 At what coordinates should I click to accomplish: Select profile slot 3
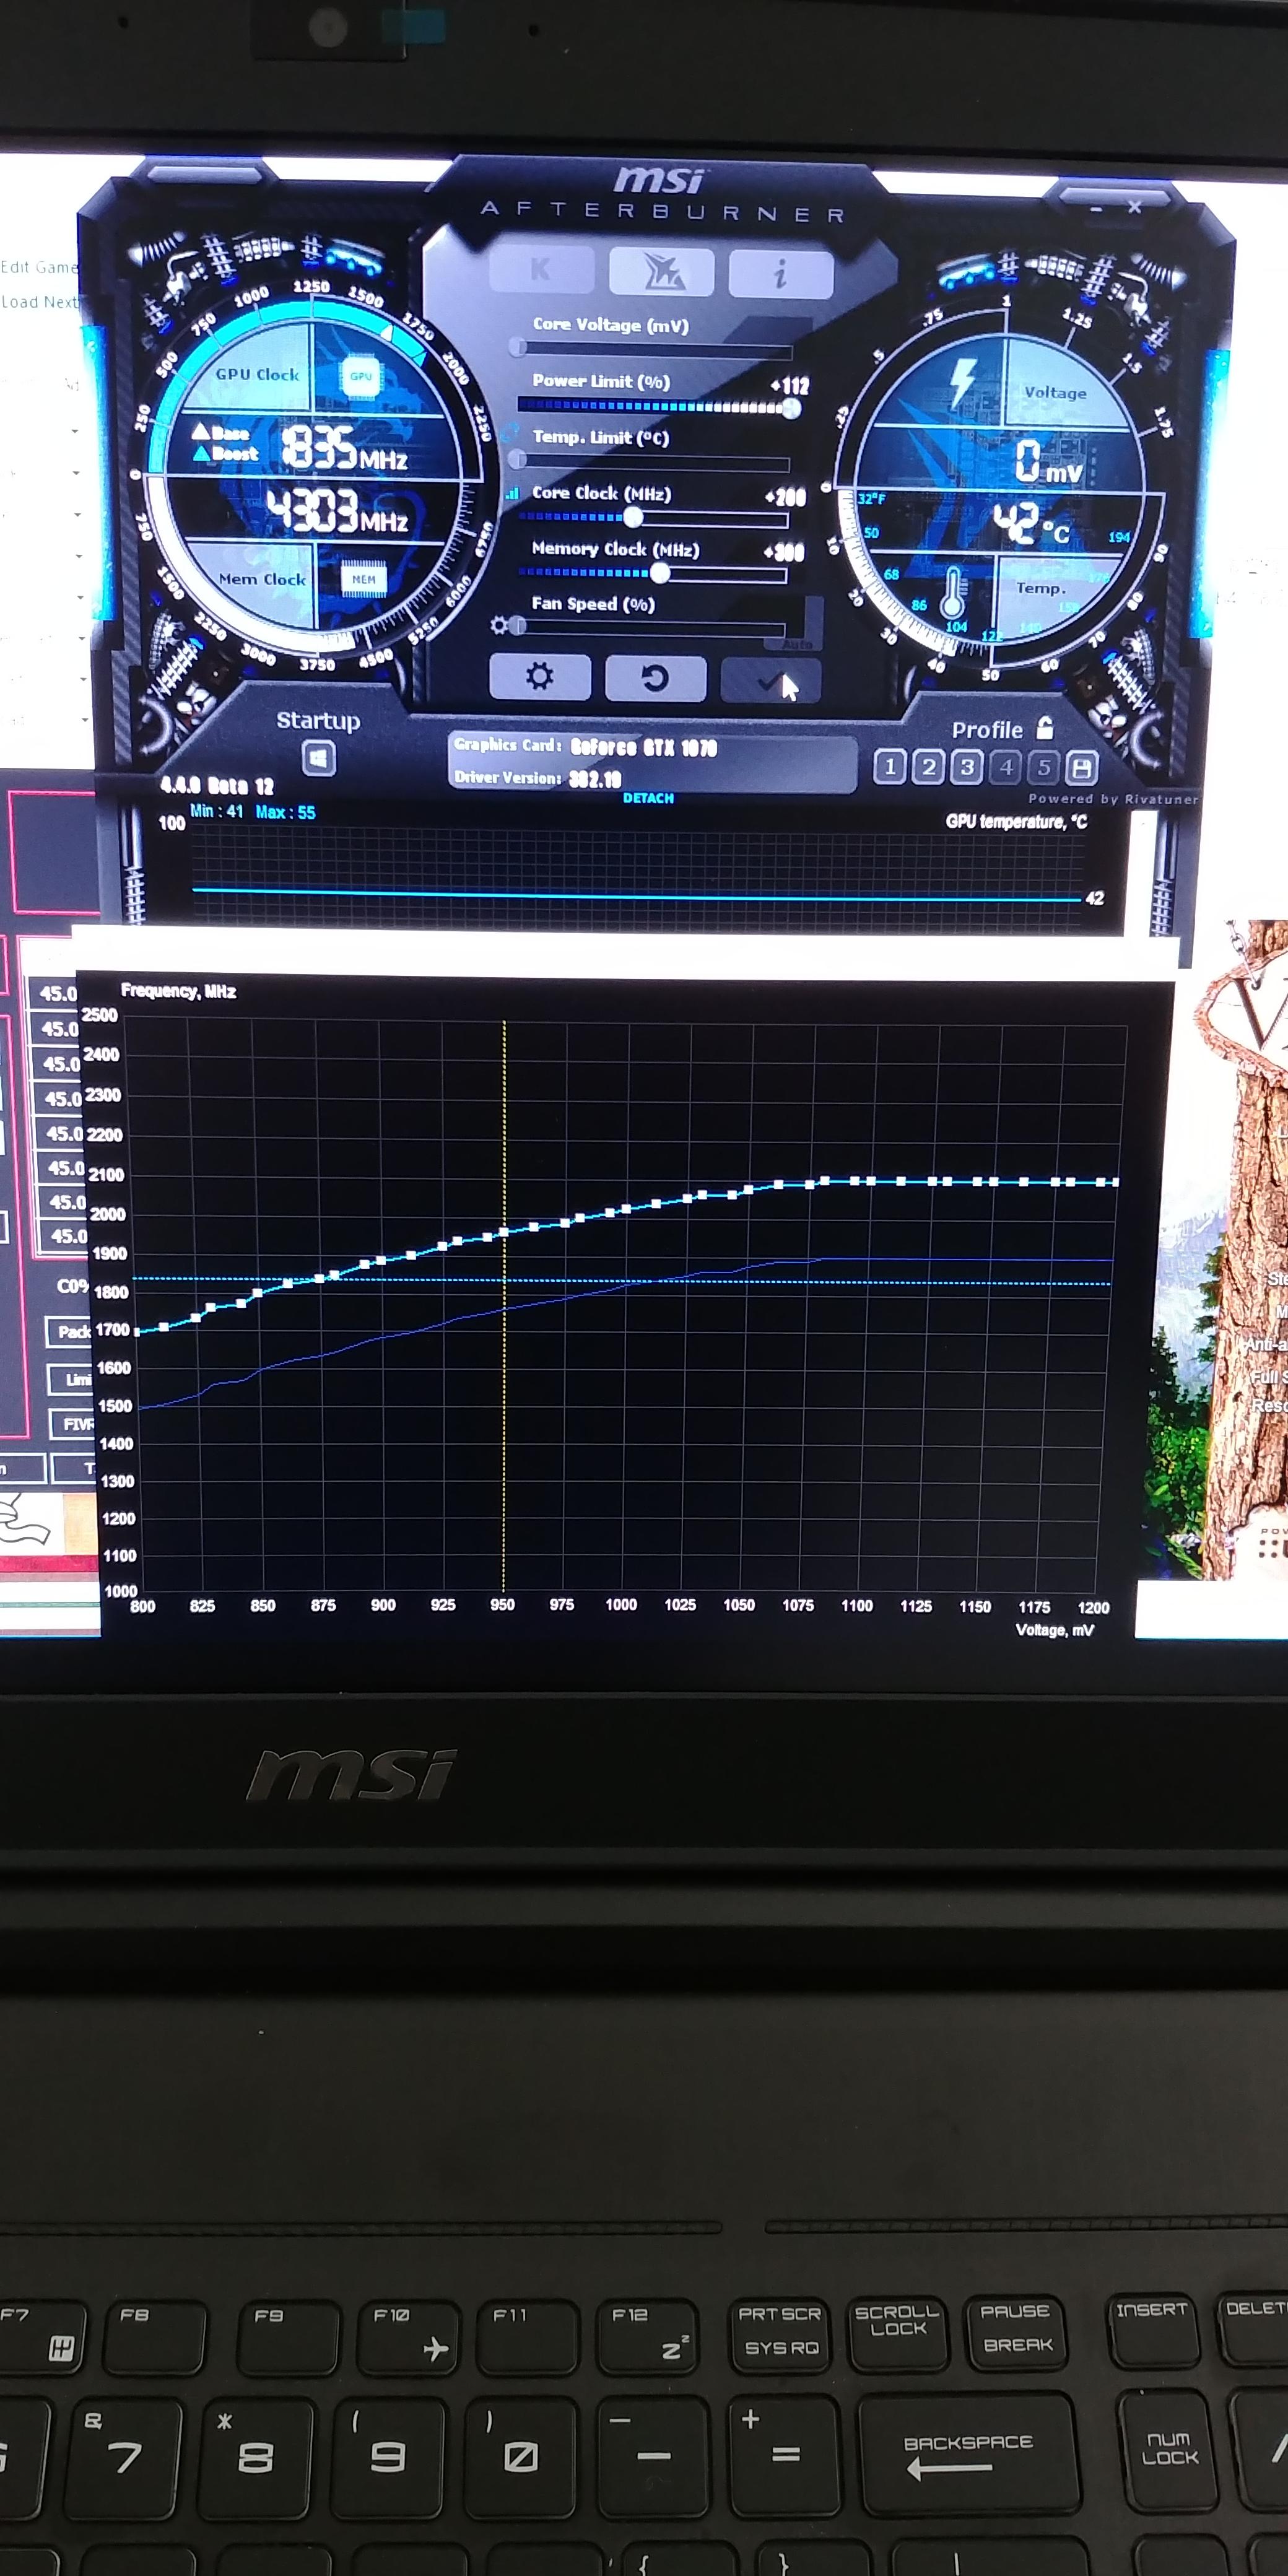click(966, 767)
